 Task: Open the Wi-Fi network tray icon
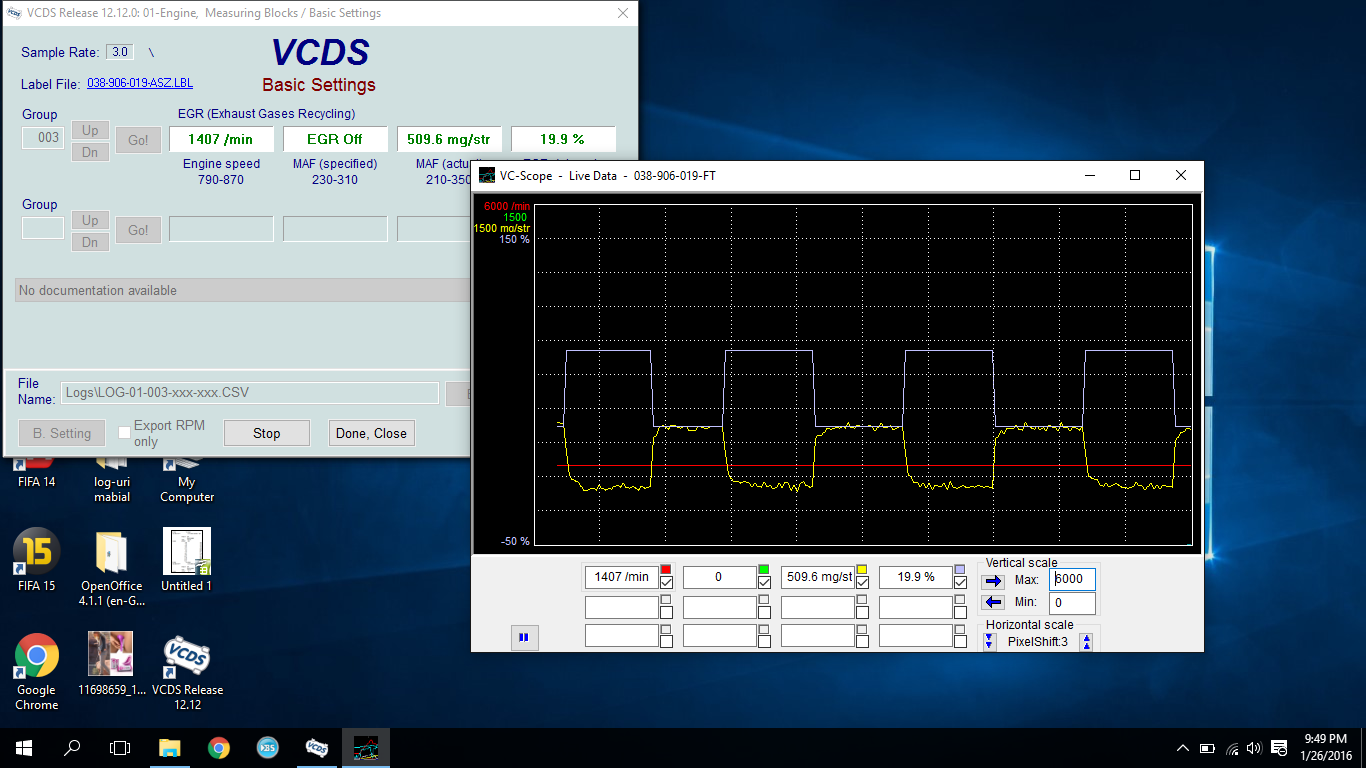[1232, 748]
